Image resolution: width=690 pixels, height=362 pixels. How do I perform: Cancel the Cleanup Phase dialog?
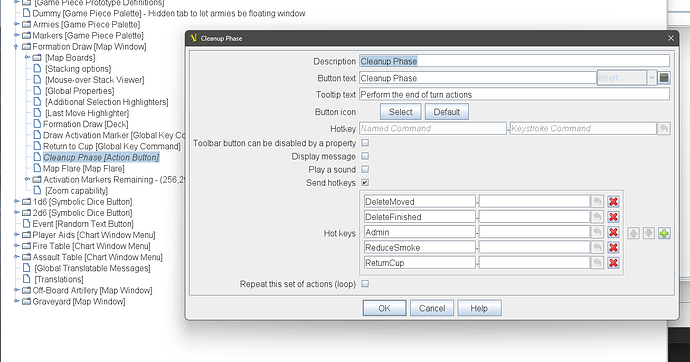pos(432,308)
